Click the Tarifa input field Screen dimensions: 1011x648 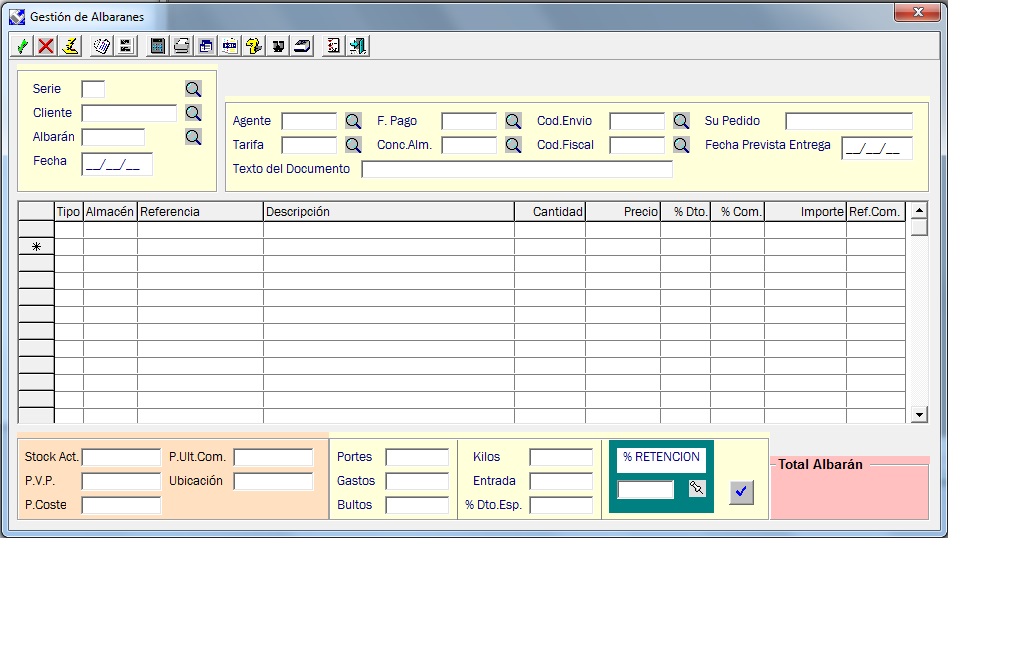coord(309,145)
